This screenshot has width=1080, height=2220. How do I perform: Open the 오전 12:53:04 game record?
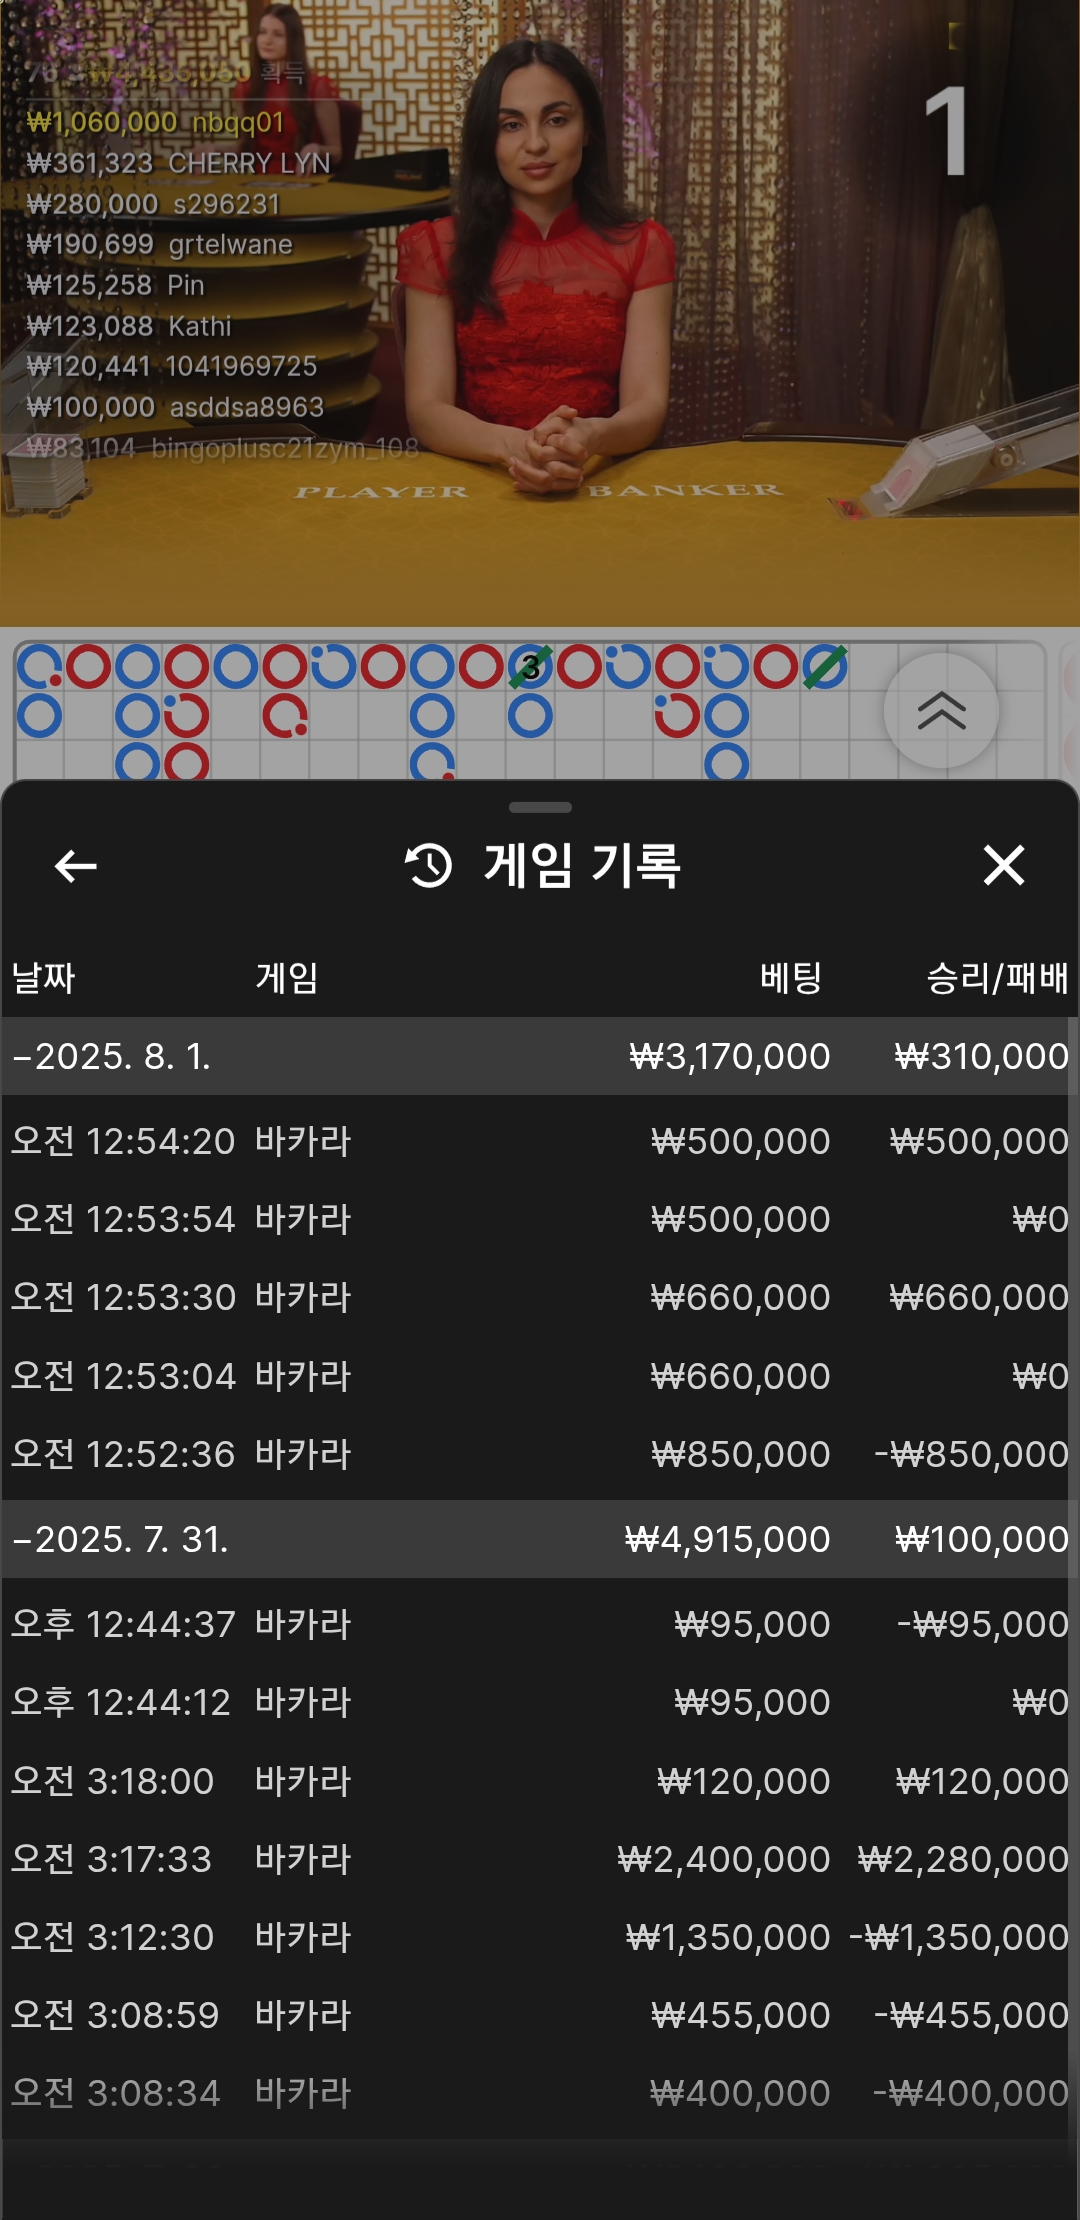pos(540,1376)
